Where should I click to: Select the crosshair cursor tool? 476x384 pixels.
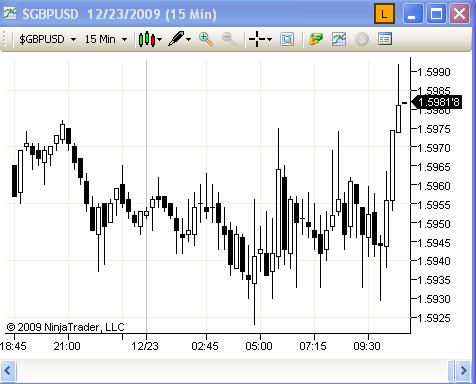tap(257, 39)
